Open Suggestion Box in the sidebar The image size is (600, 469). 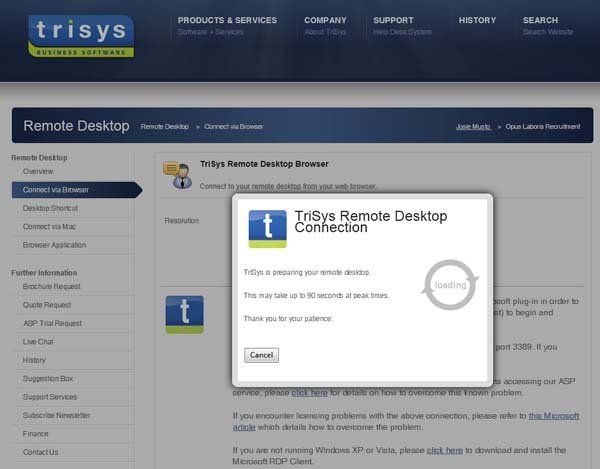pyautogui.click(x=48, y=378)
